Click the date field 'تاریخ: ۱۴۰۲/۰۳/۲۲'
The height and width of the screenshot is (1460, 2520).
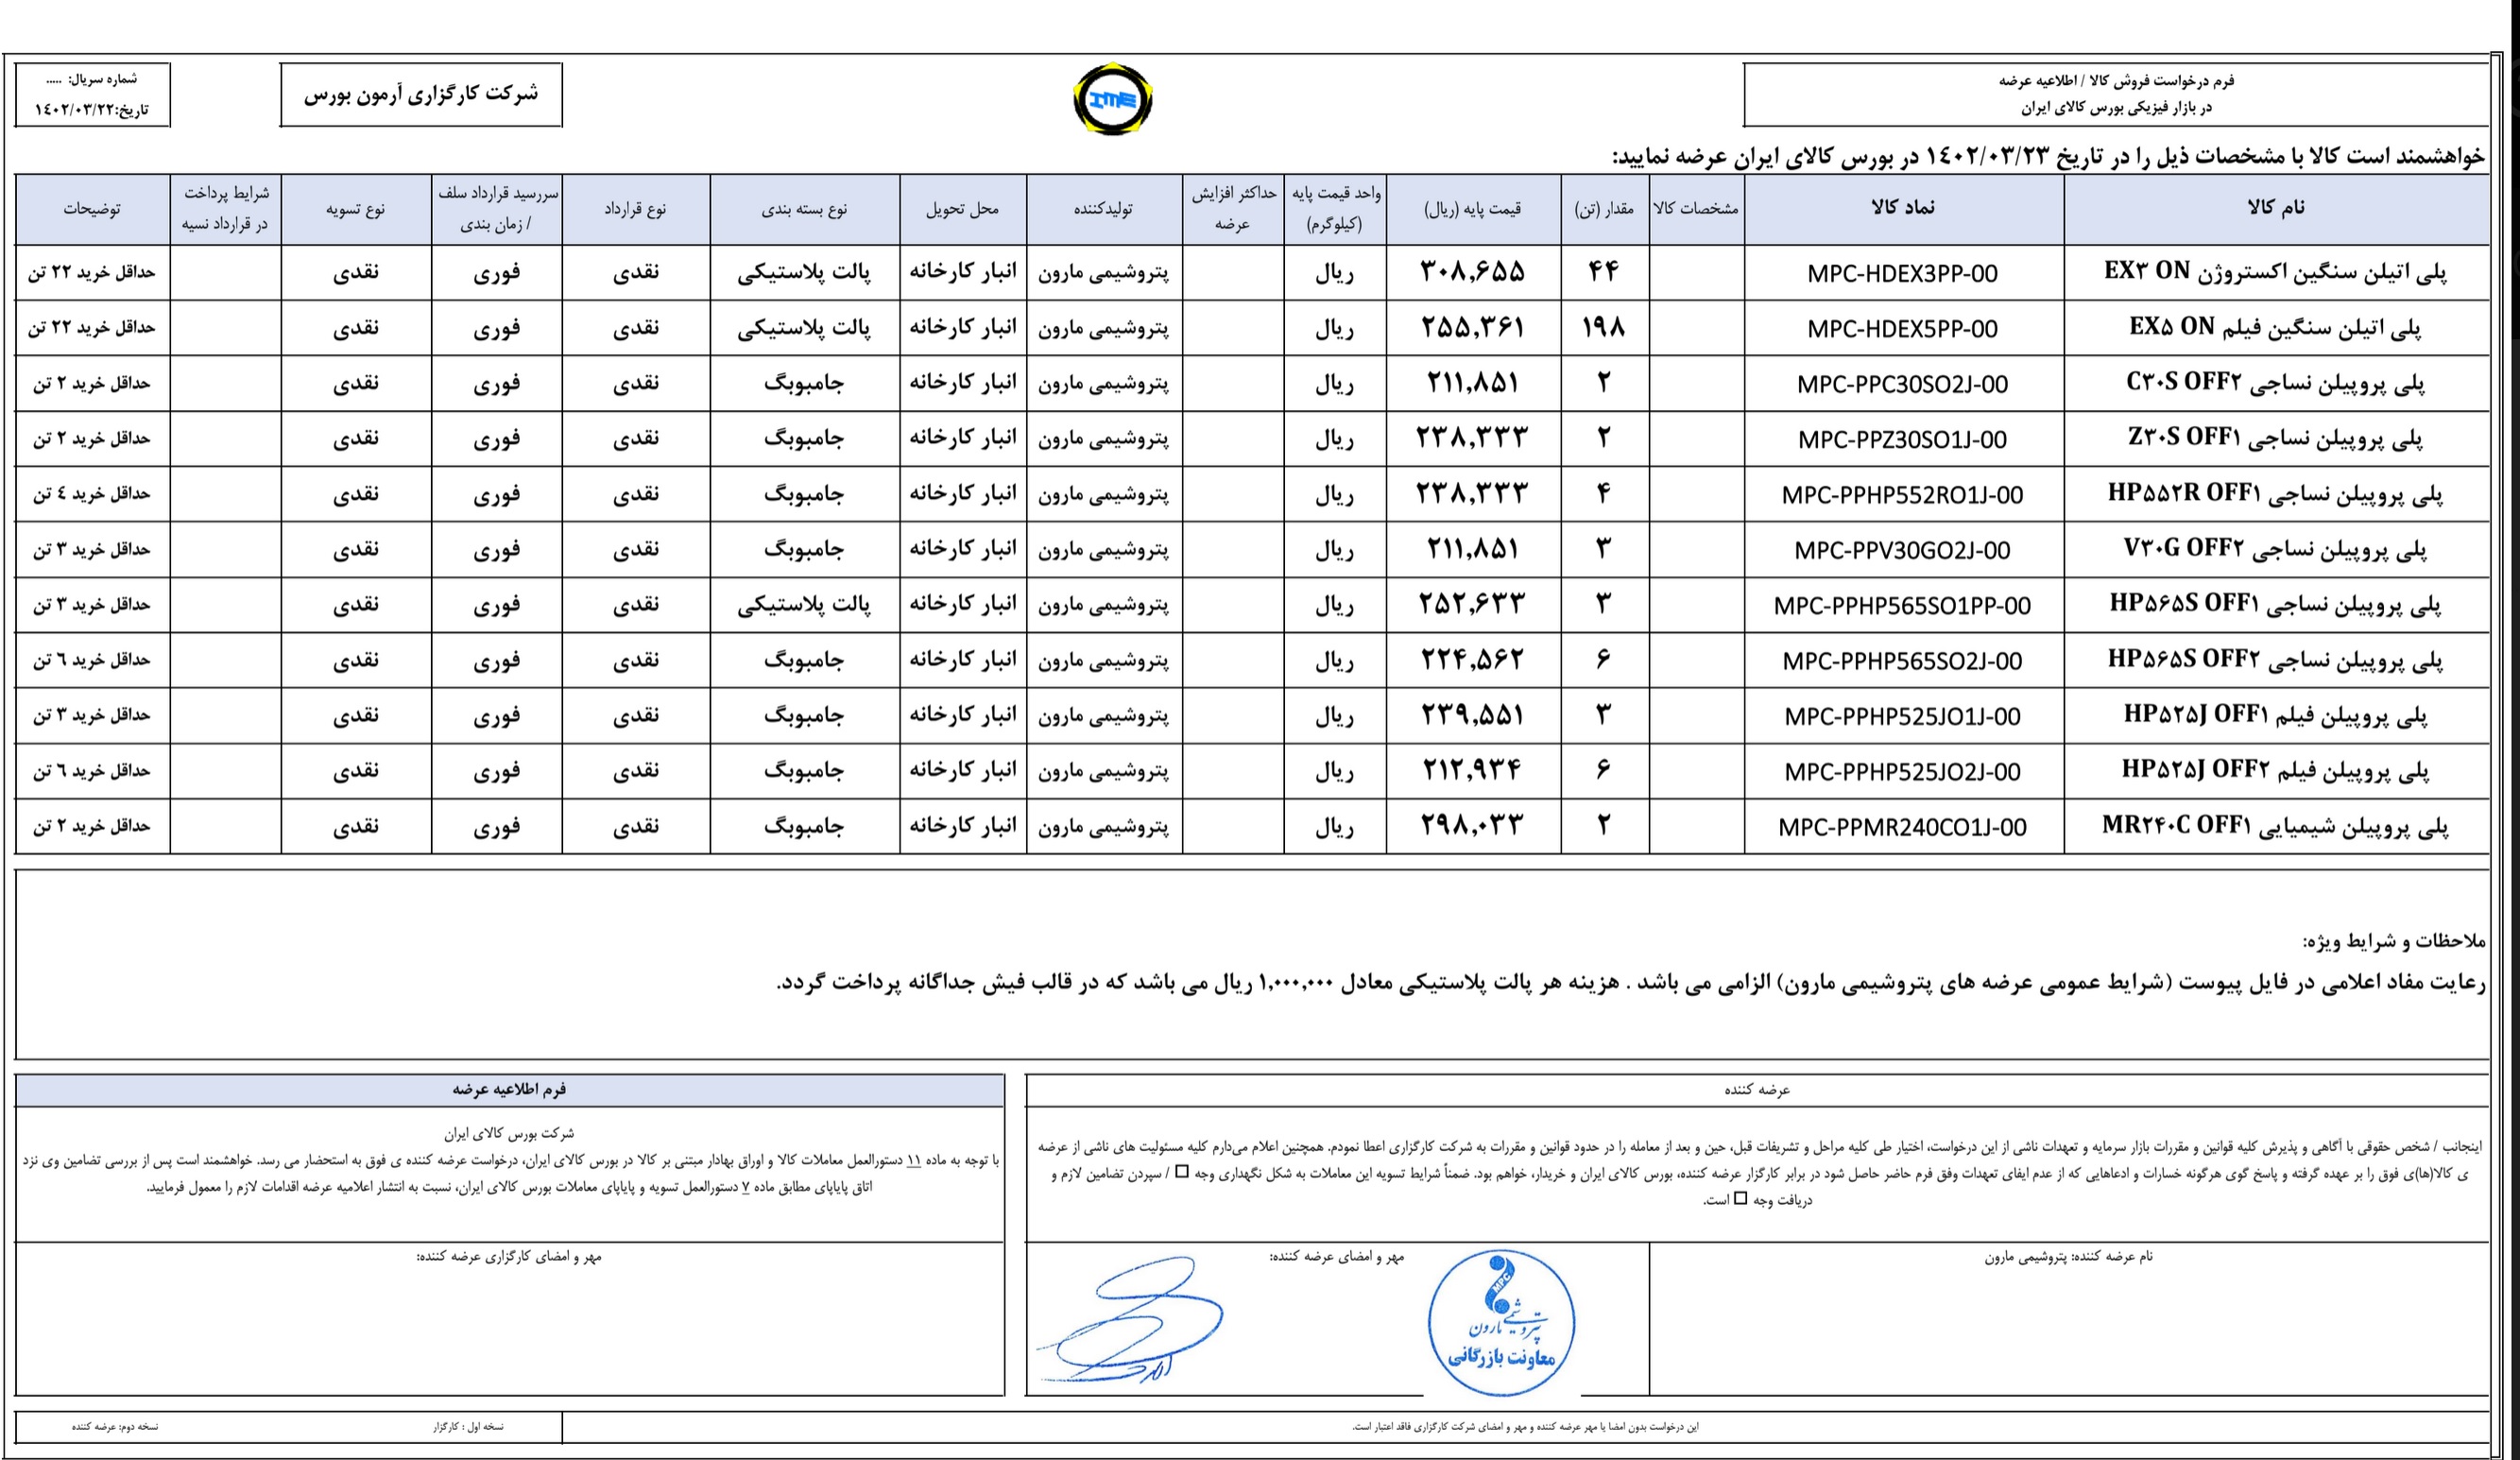click(92, 109)
